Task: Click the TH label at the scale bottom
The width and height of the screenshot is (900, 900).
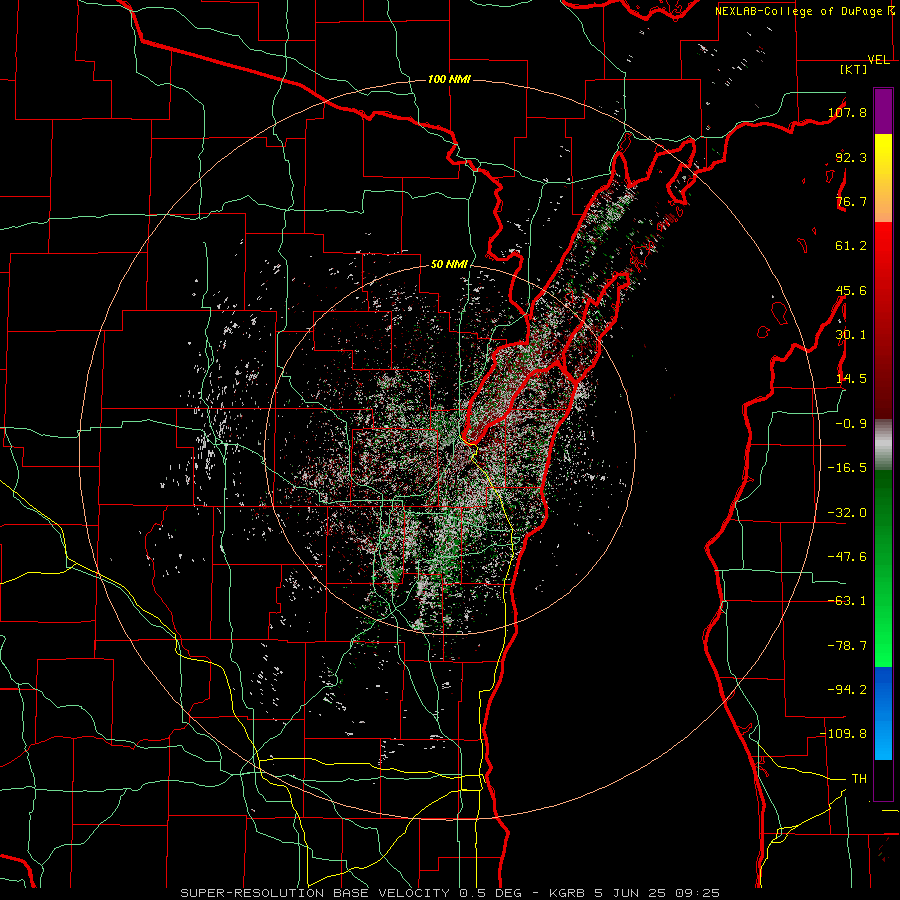Action: click(x=859, y=779)
